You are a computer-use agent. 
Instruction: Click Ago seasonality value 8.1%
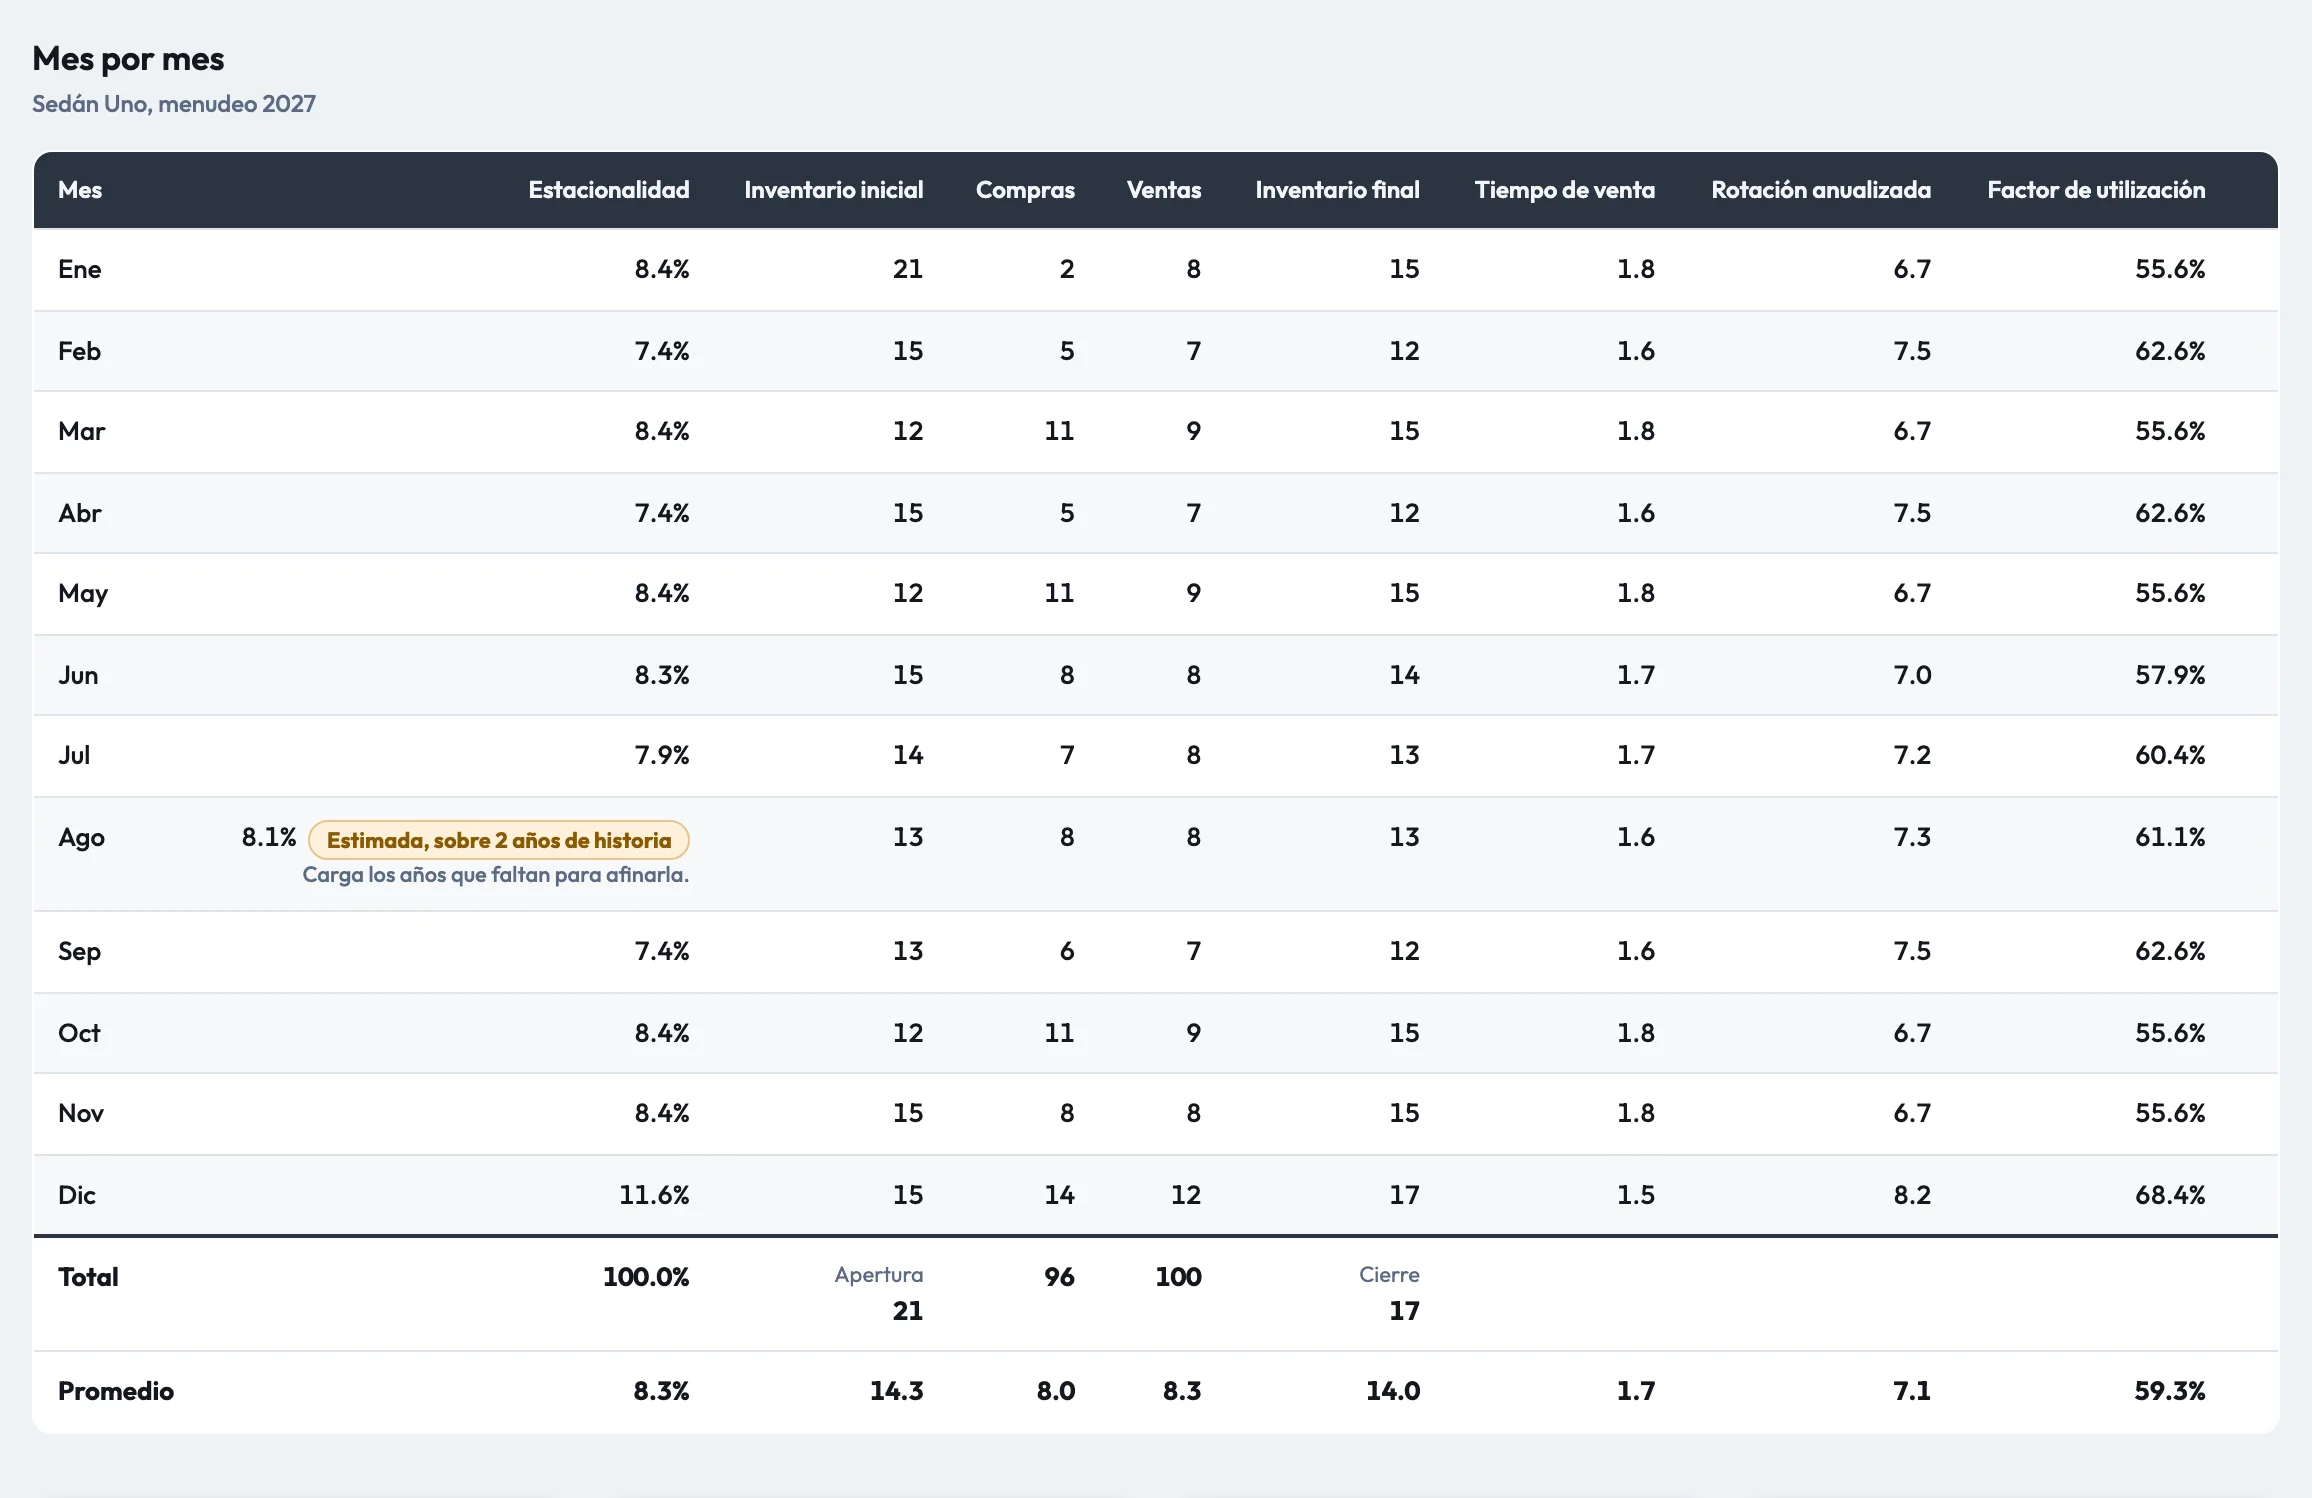pyautogui.click(x=269, y=837)
